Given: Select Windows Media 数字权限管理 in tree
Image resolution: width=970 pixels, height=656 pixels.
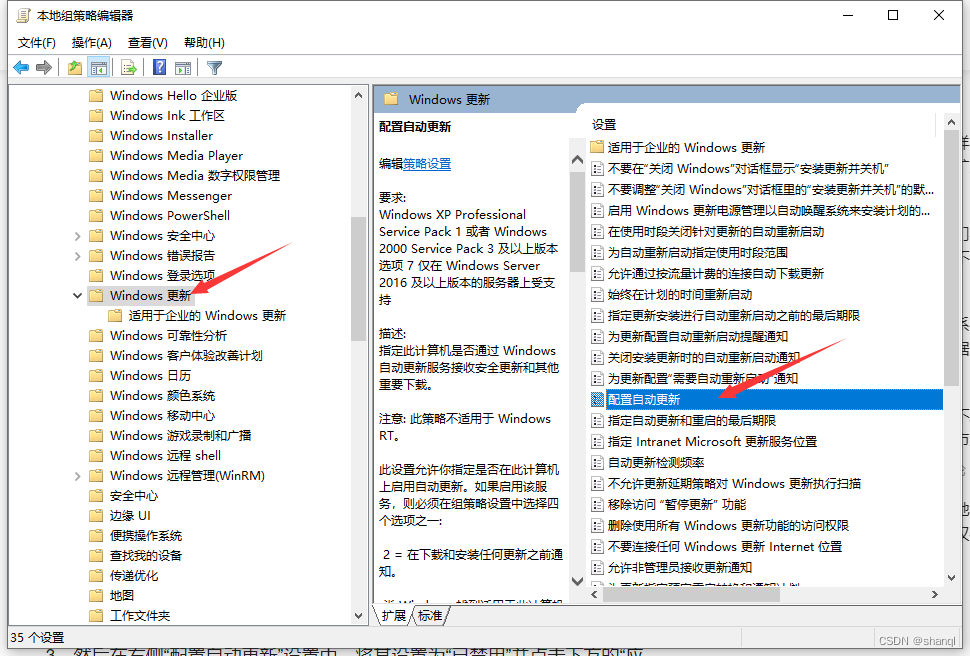Looking at the screenshot, I should pyautogui.click(x=195, y=176).
